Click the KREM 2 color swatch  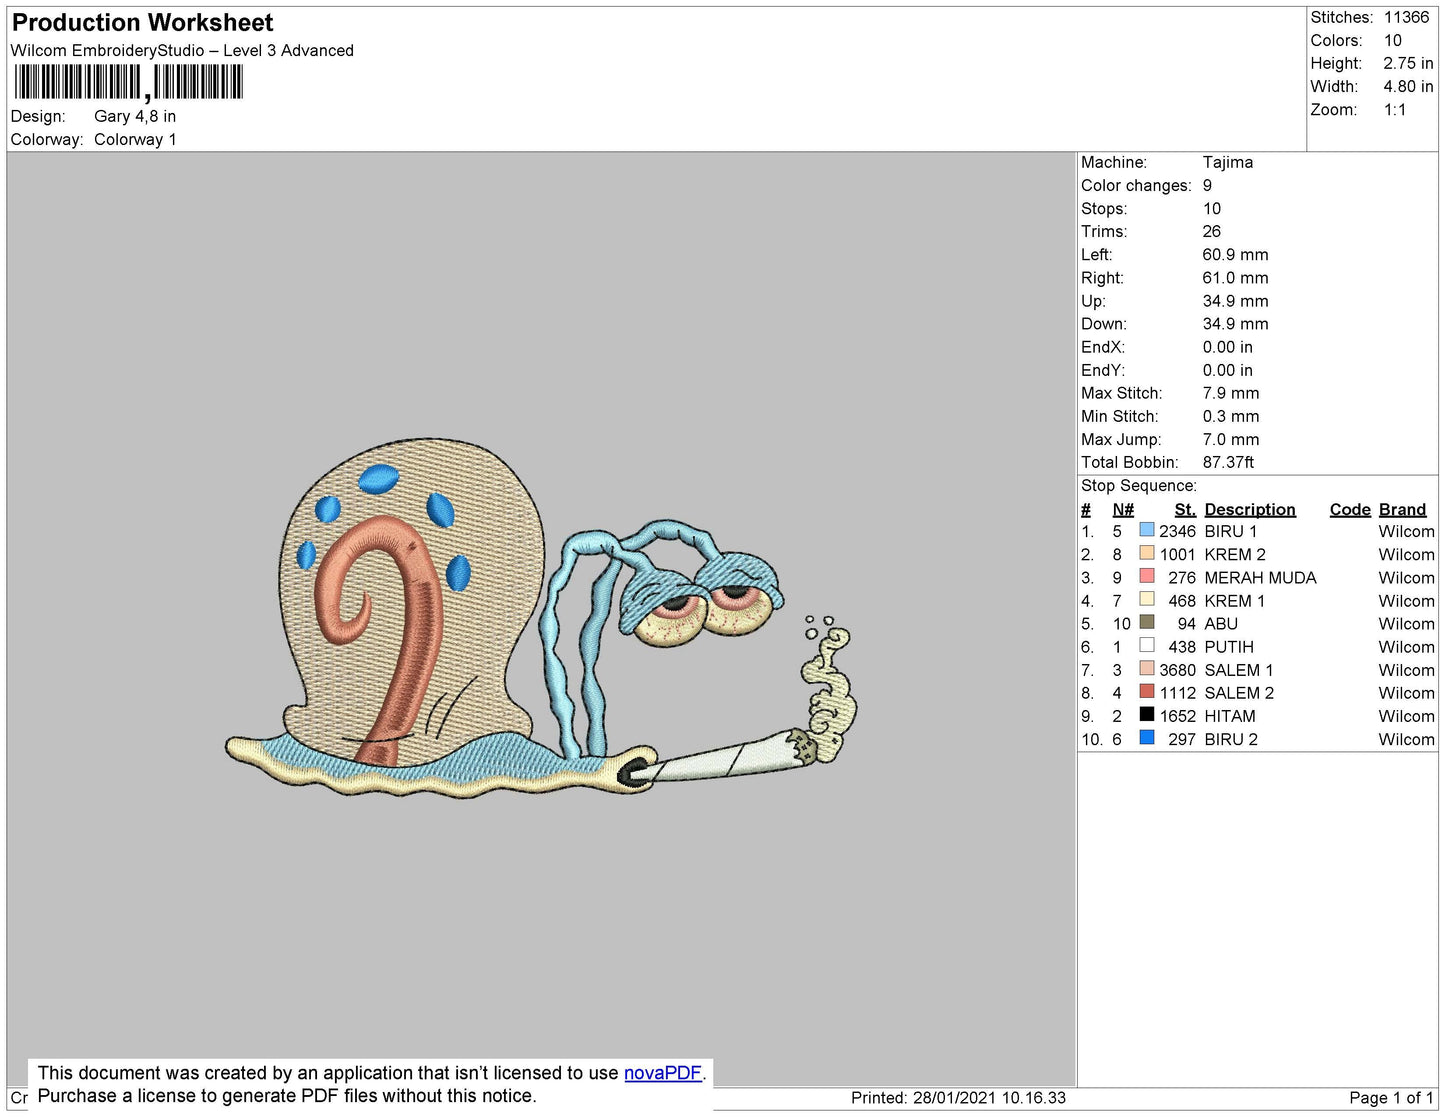pyautogui.click(x=1147, y=553)
